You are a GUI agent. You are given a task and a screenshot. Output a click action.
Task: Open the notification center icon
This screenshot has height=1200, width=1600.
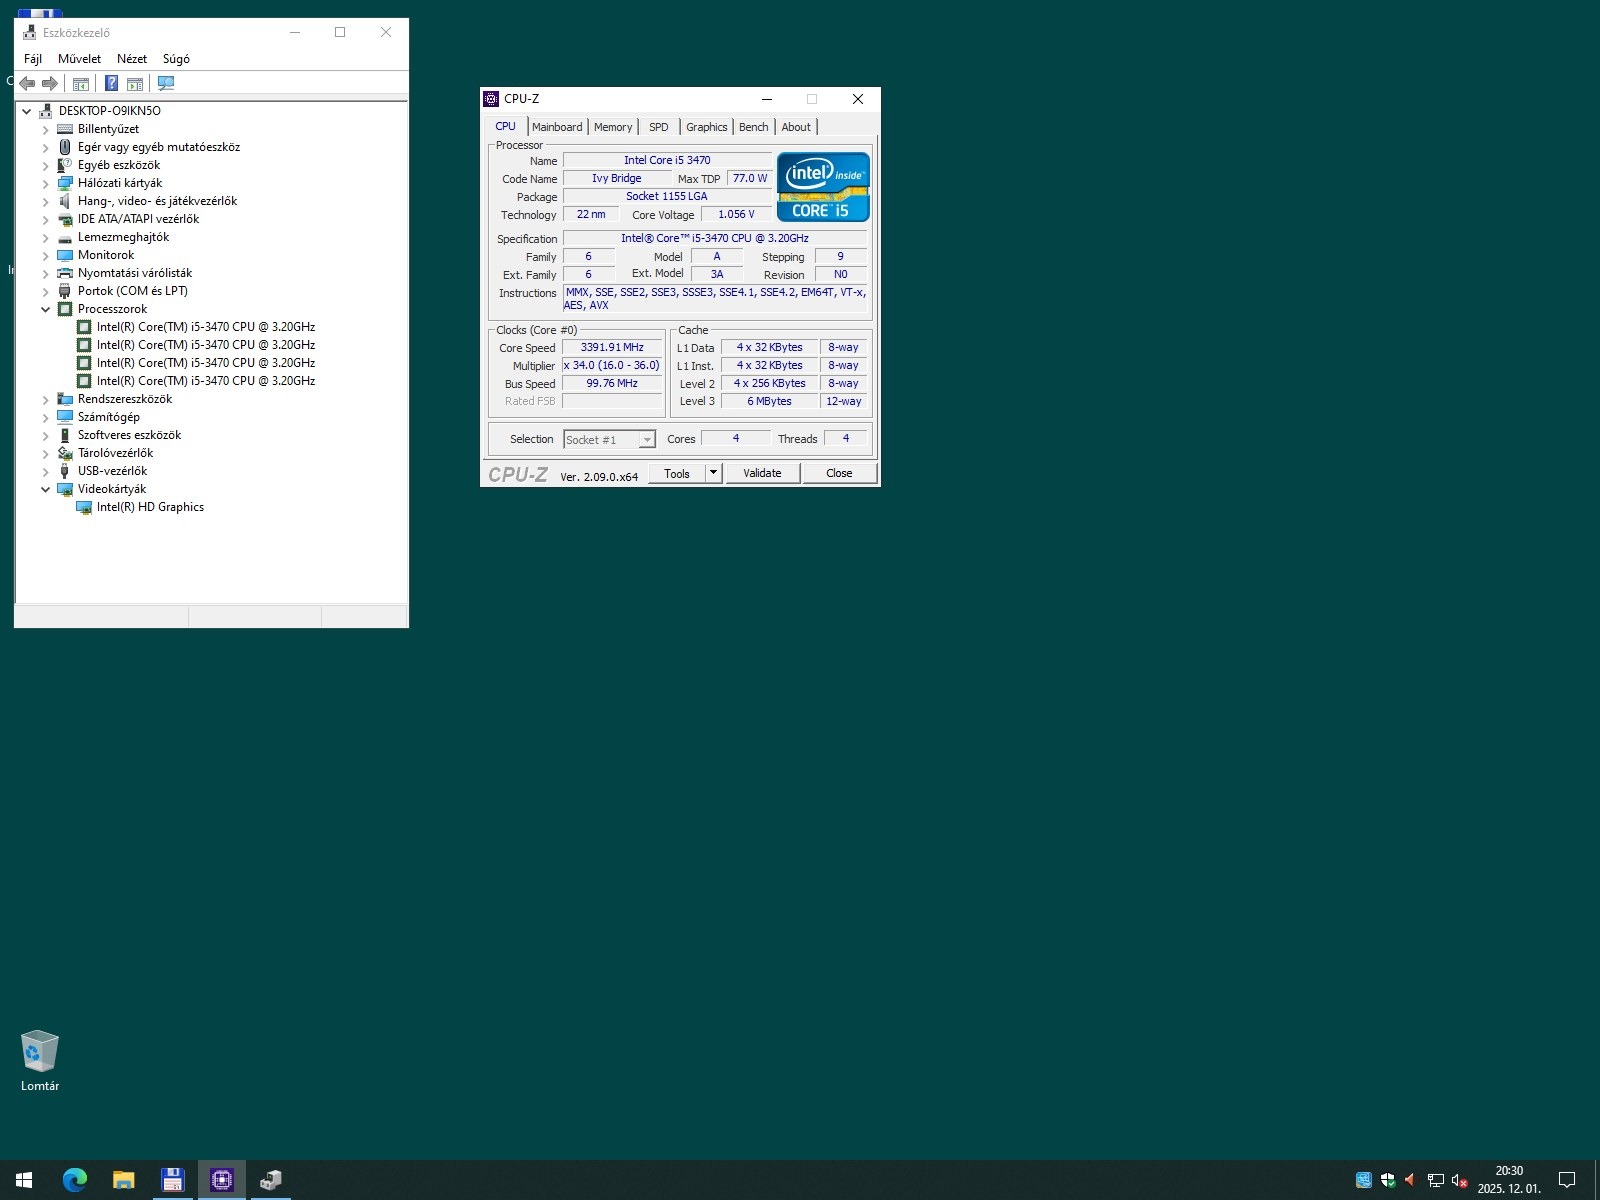pyautogui.click(x=1567, y=1180)
